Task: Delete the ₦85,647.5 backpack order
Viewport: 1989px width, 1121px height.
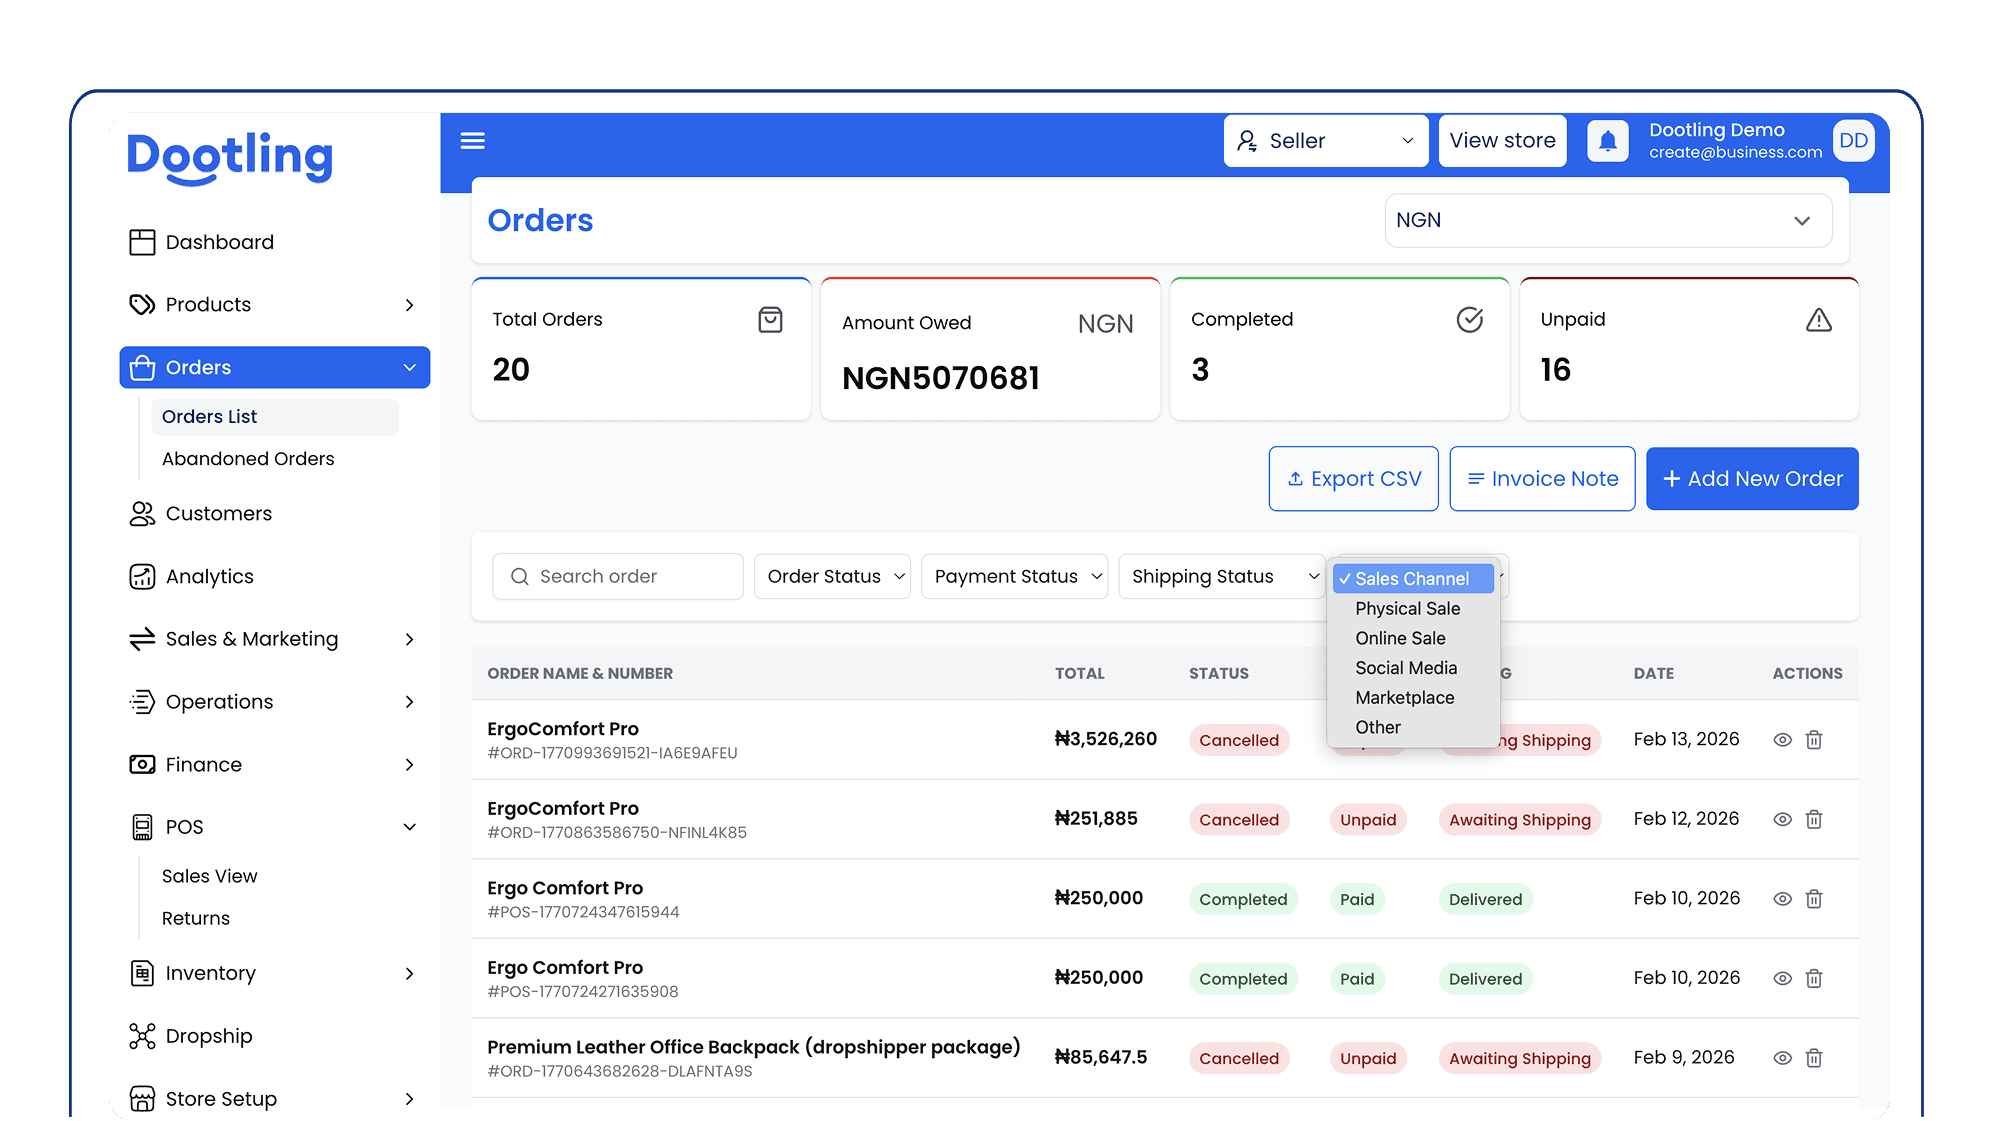Action: coord(1814,1058)
